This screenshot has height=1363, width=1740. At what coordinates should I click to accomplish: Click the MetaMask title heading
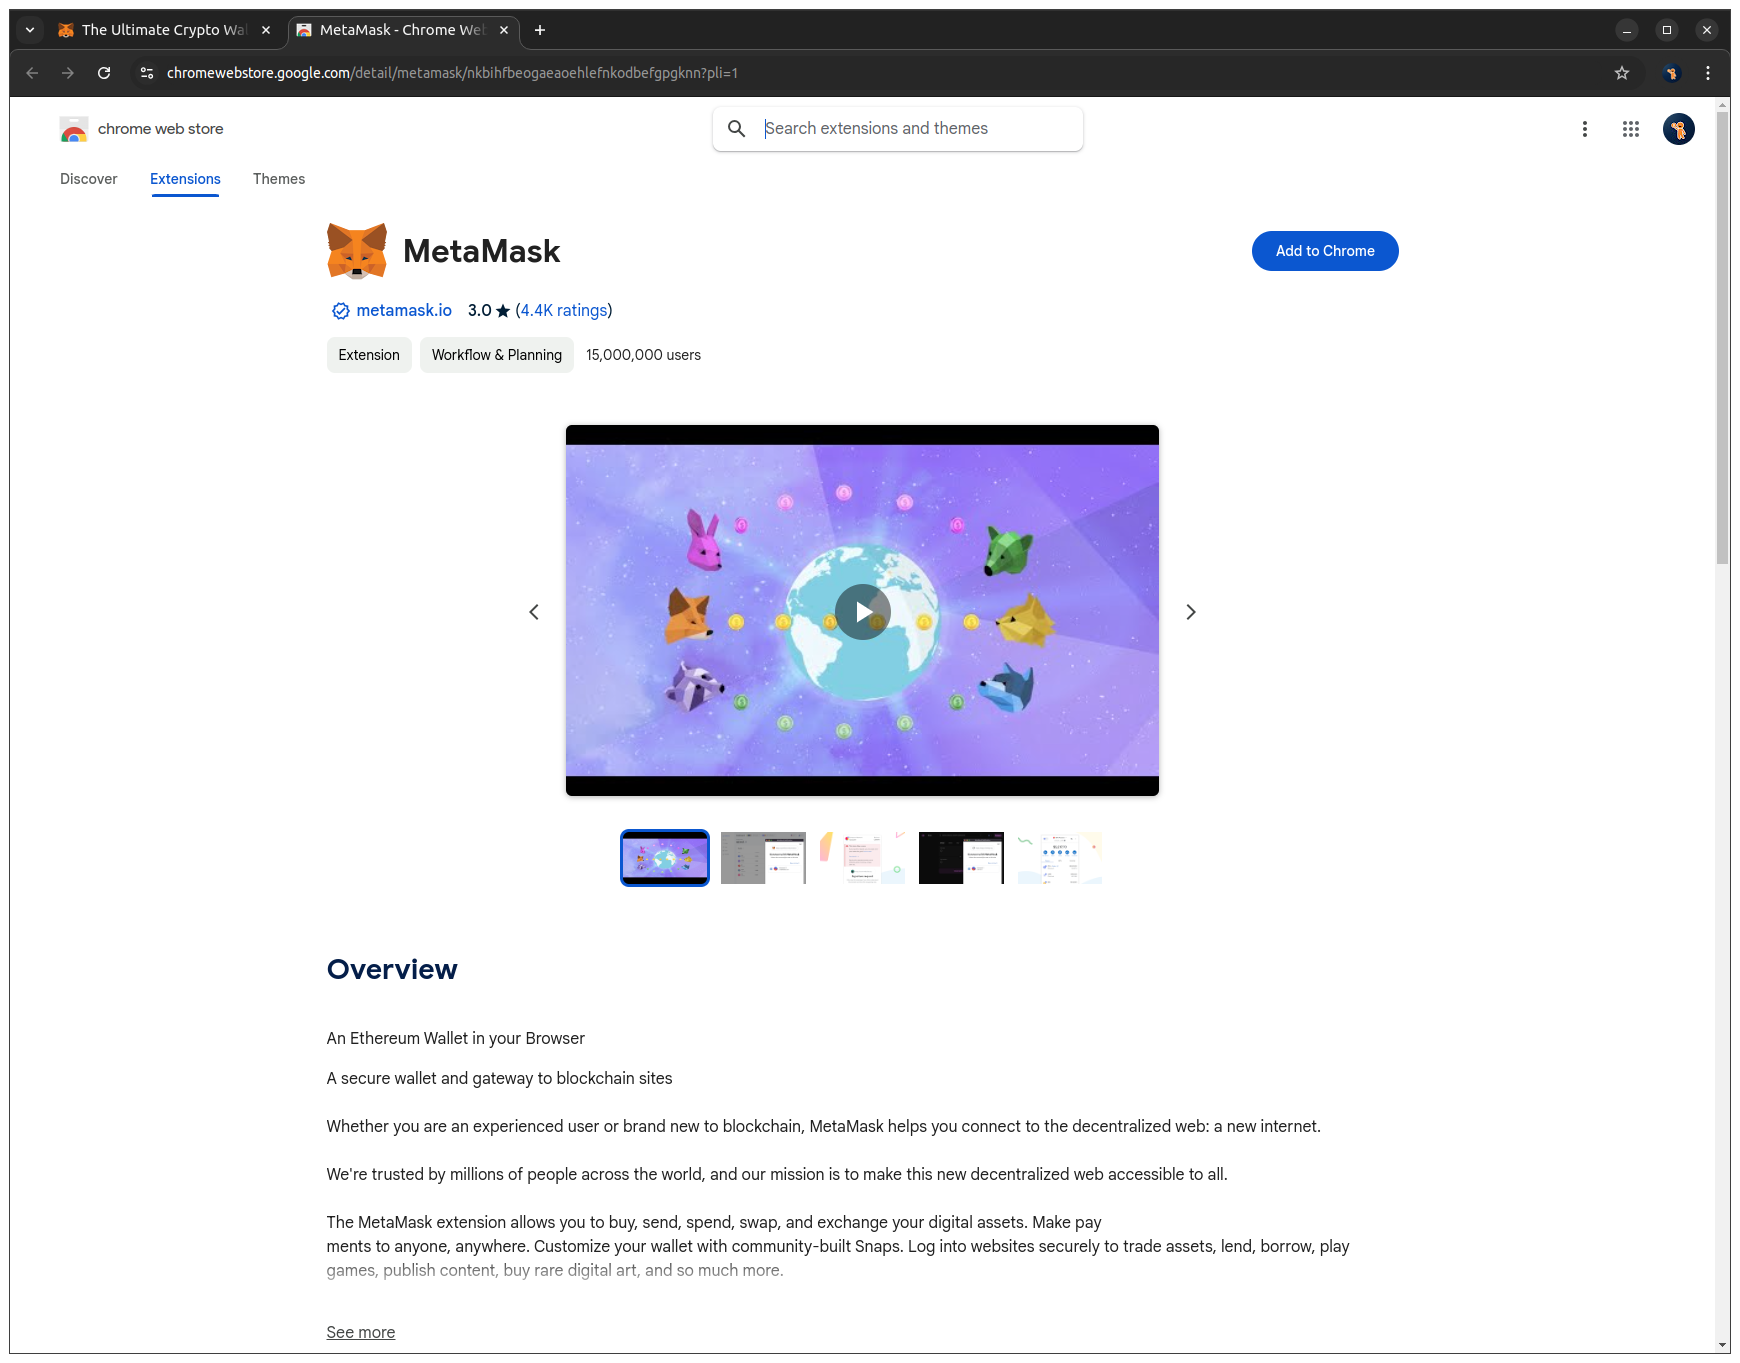pyautogui.click(x=482, y=251)
